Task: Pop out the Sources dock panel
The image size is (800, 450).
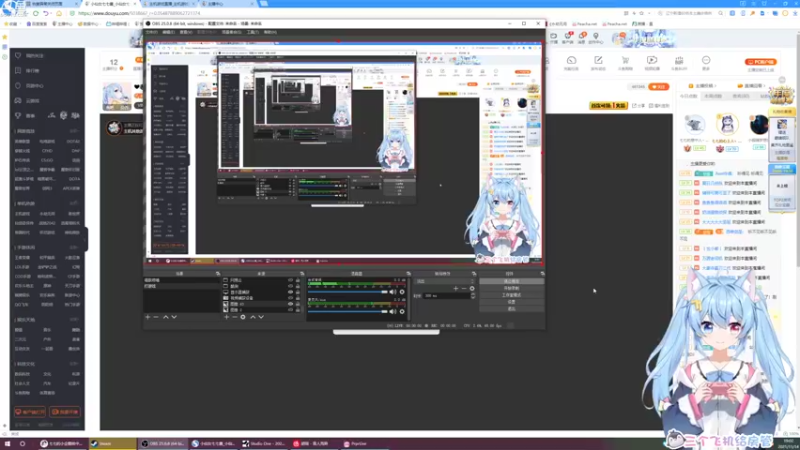Action: click(x=302, y=274)
